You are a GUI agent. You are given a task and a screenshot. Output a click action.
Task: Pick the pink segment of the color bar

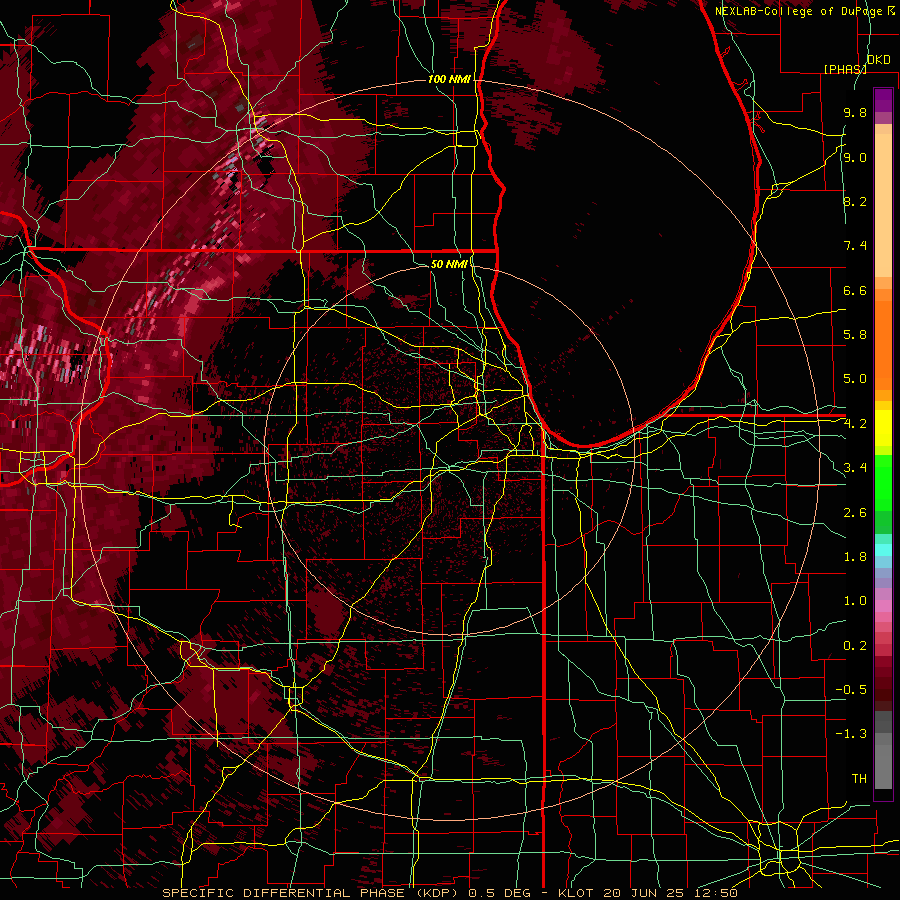[883, 606]
